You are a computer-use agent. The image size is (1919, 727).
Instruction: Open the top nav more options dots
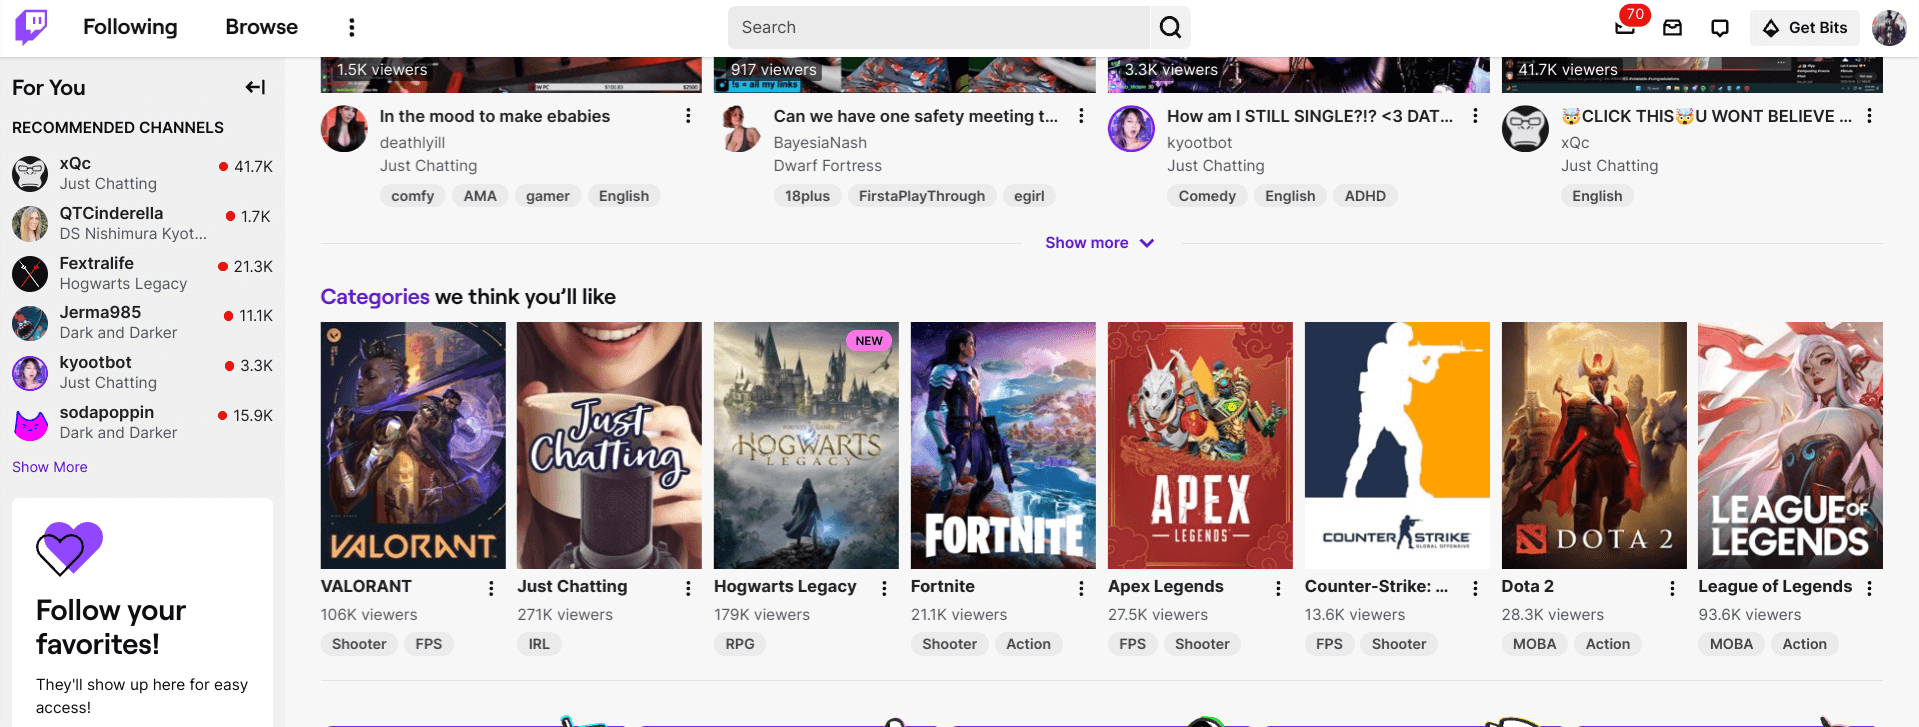pos(351,27)
